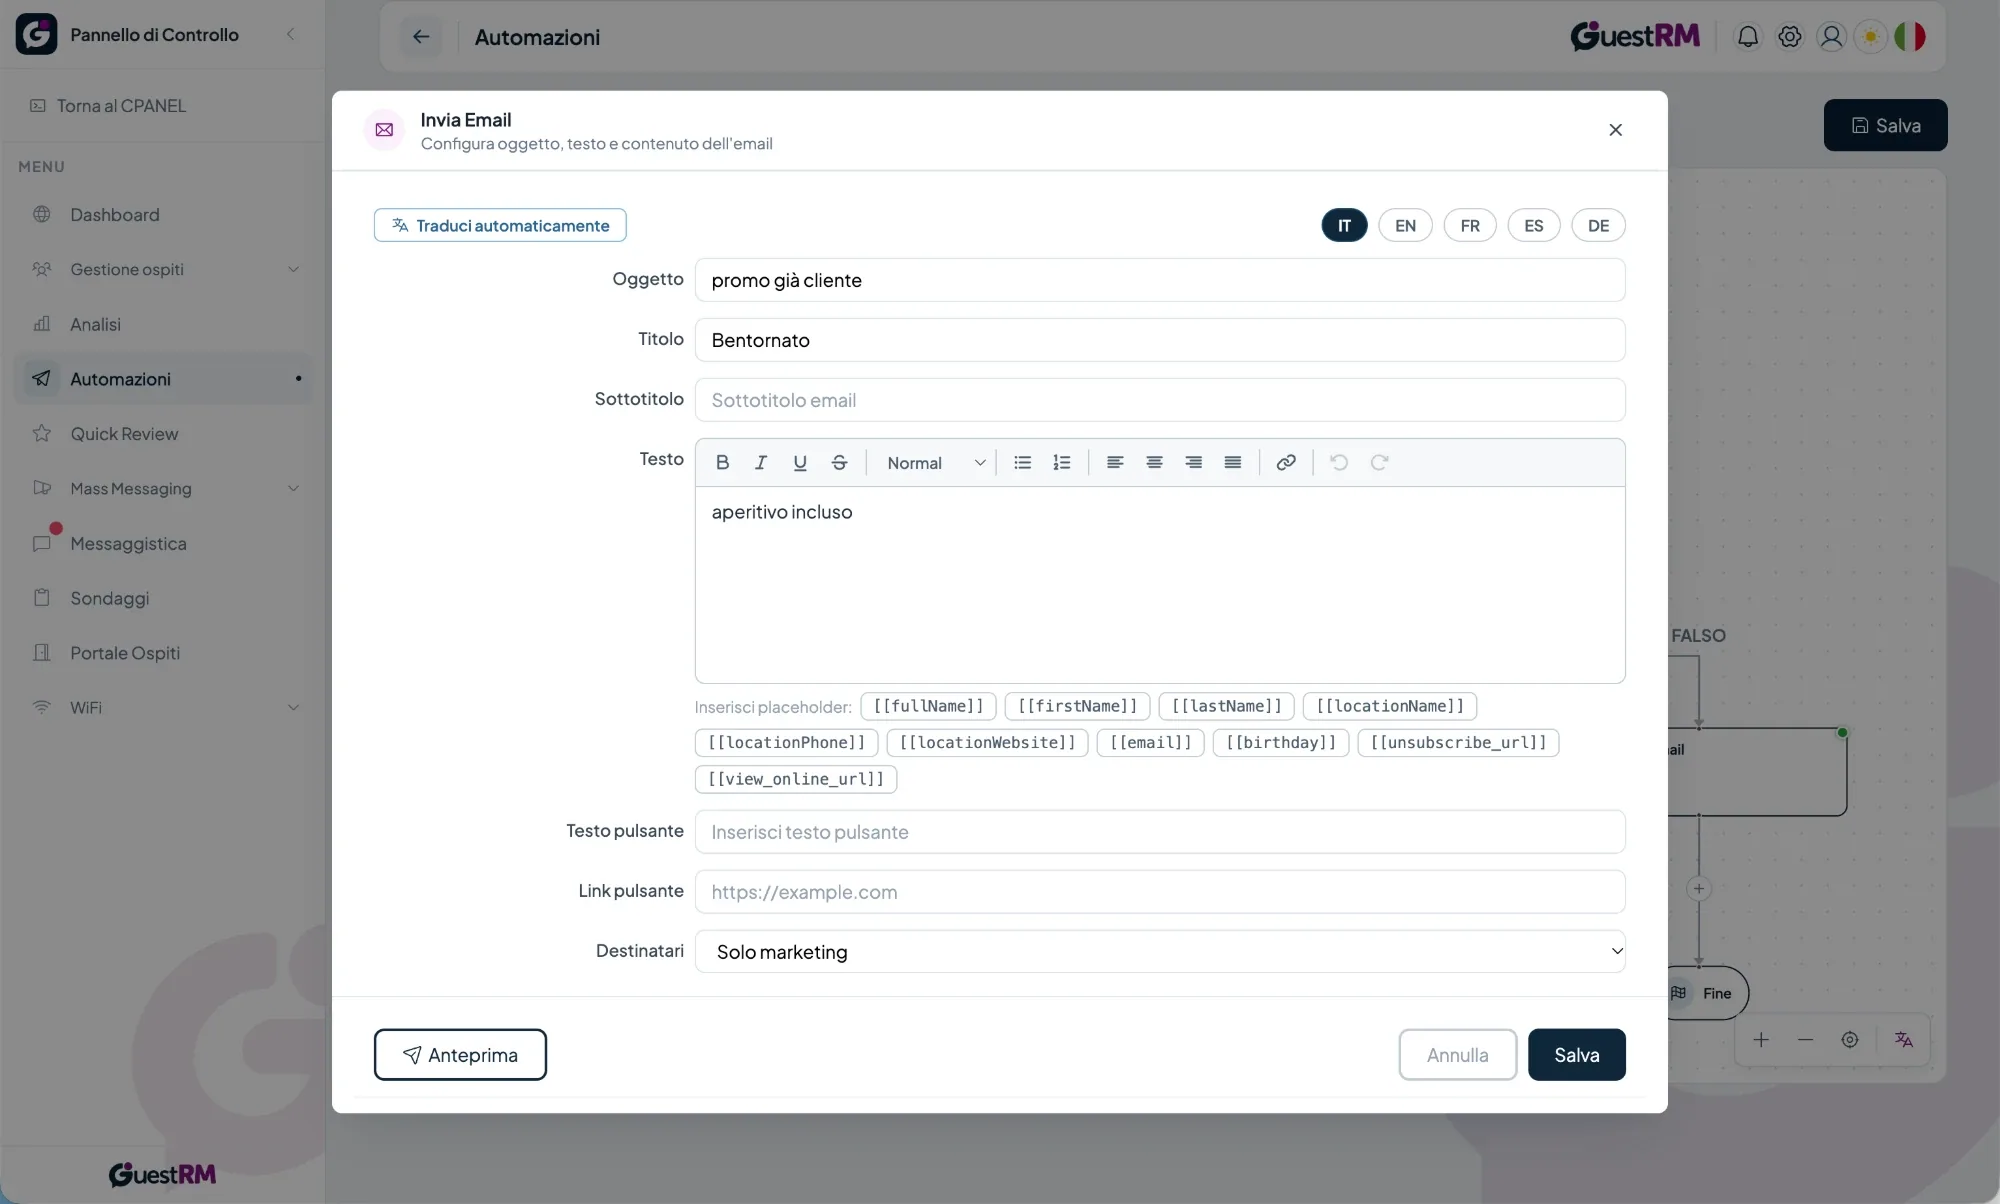Insert a numbered list

(1061, 462)
